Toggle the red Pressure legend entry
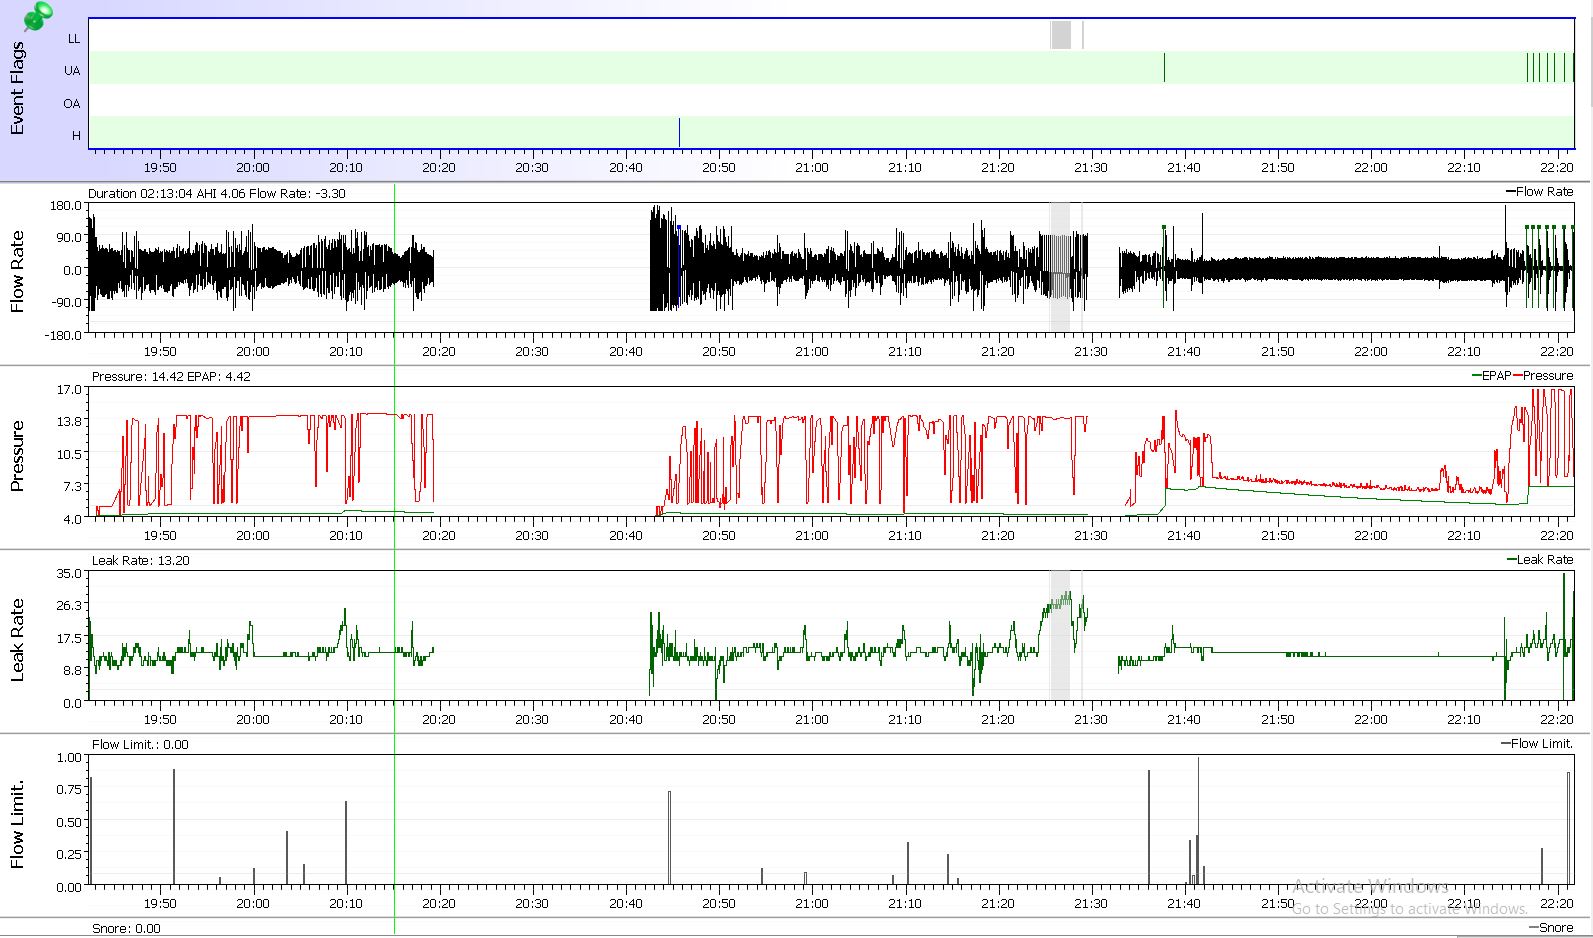The image size is (1593, 938). (x=1544, y=375)
